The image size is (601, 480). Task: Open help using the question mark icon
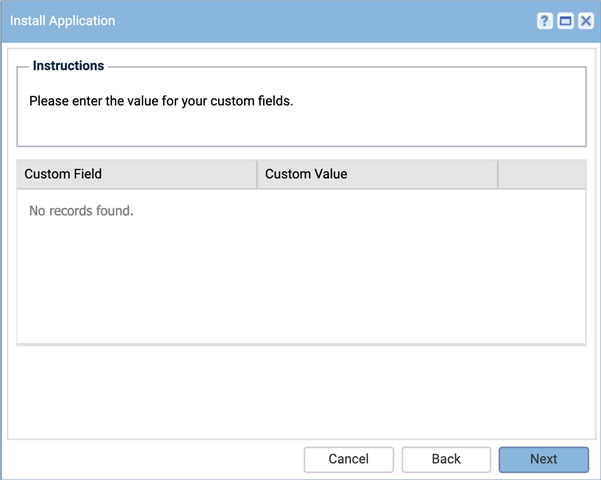click(545, 21)
